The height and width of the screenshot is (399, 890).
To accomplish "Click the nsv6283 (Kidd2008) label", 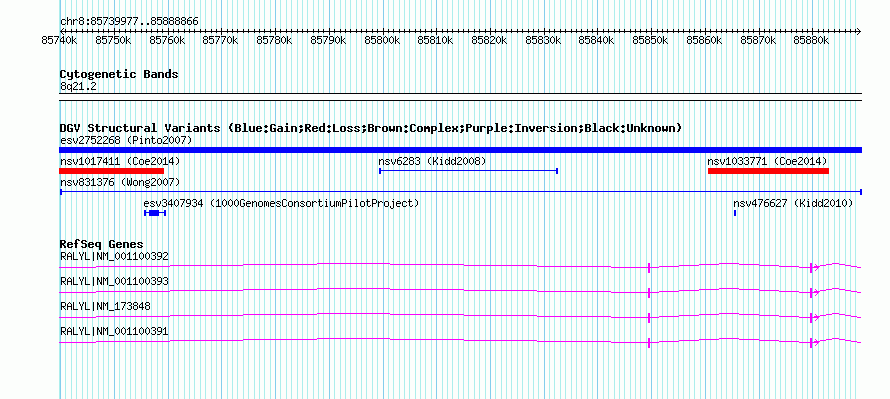I will click(433, 161).
